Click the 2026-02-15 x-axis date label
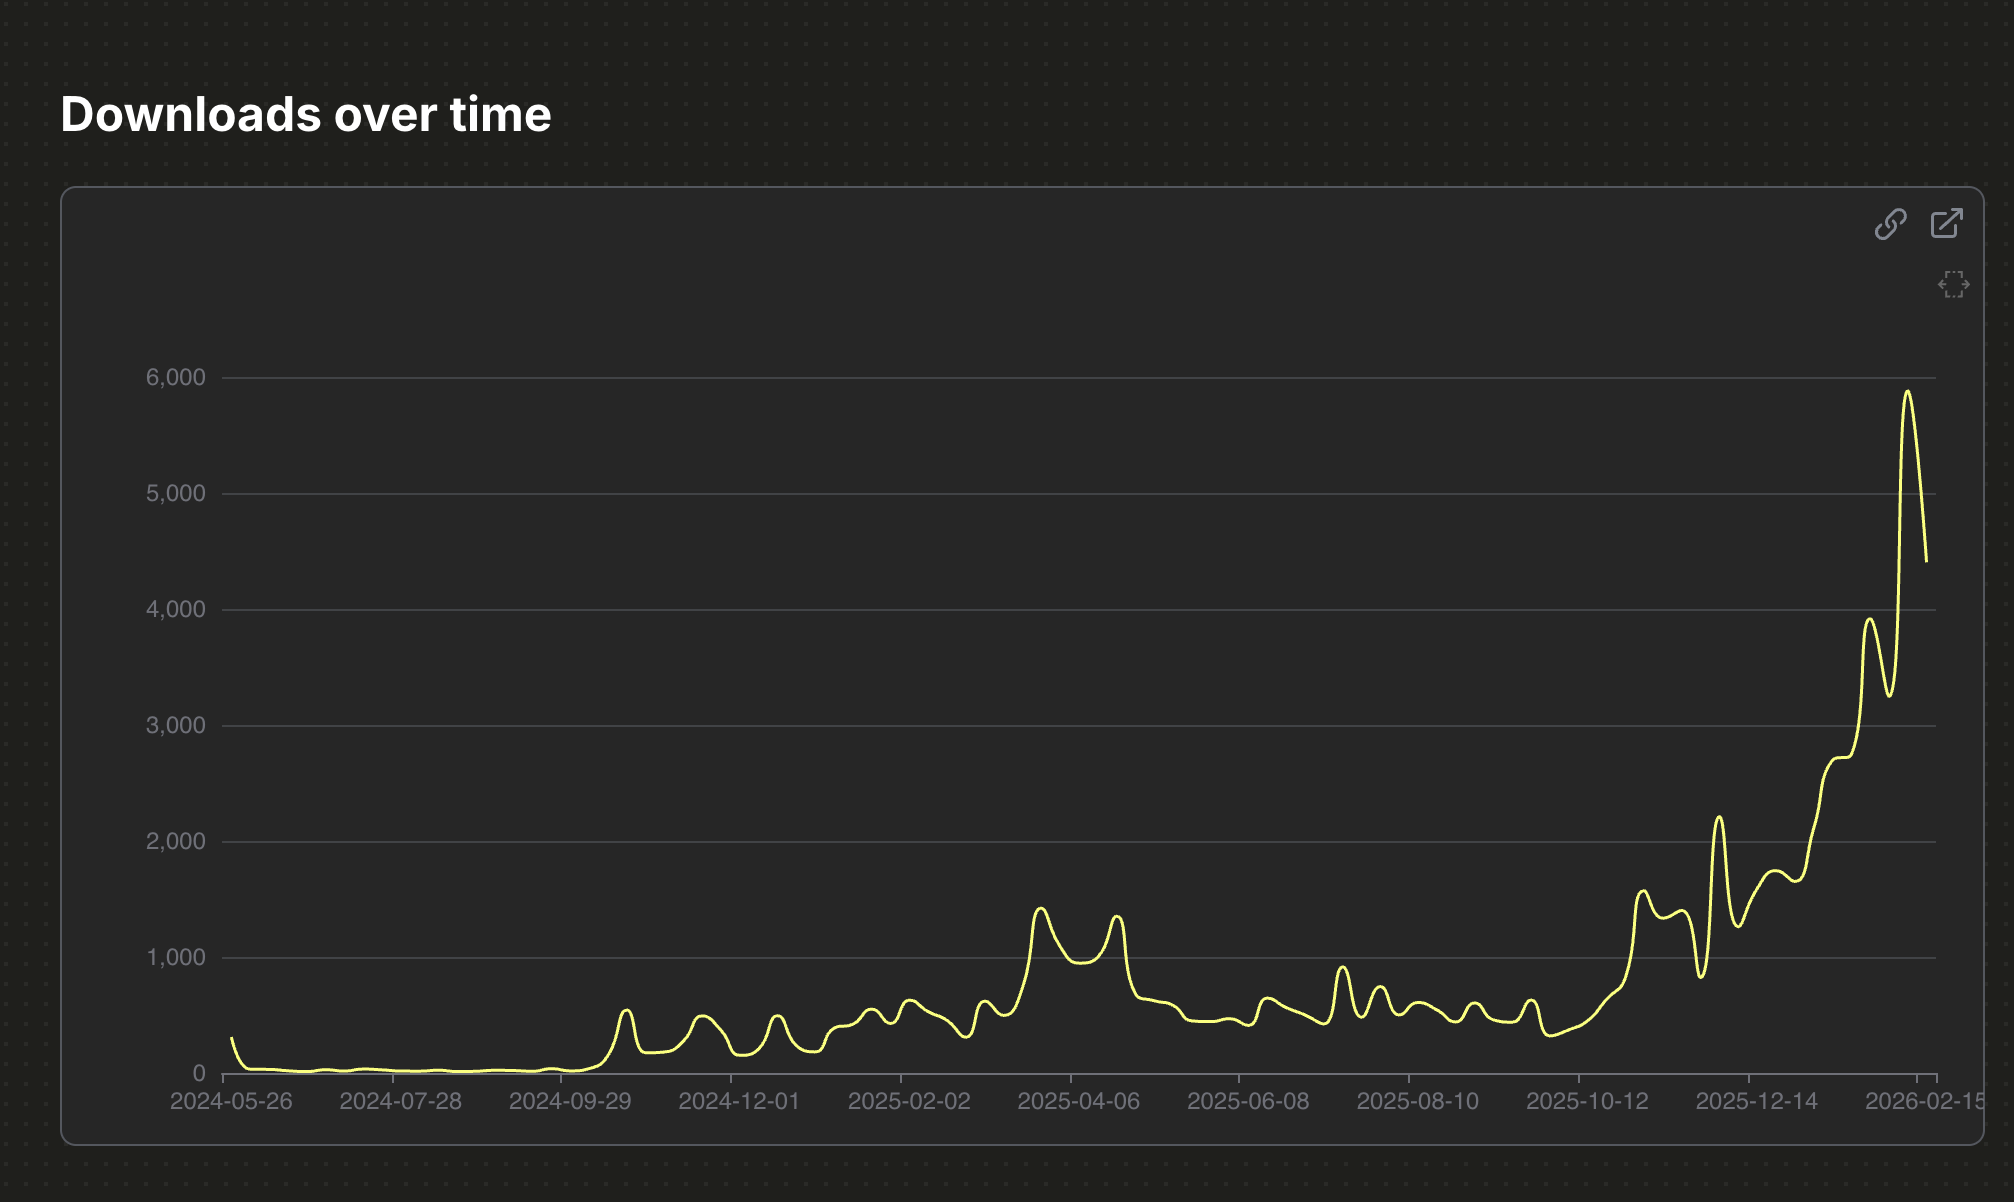Screen dimensions: 2014x1202 [x=1924, y=1101]
